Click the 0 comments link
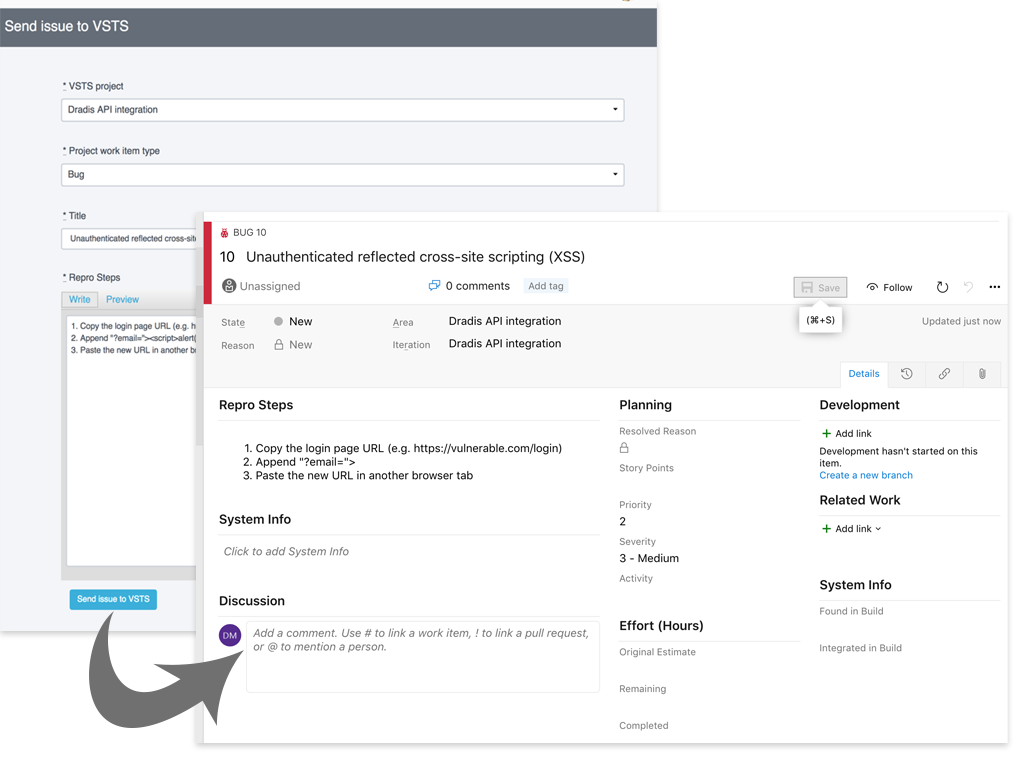Viewport: 1024px width, 768px height. (477, 286)
